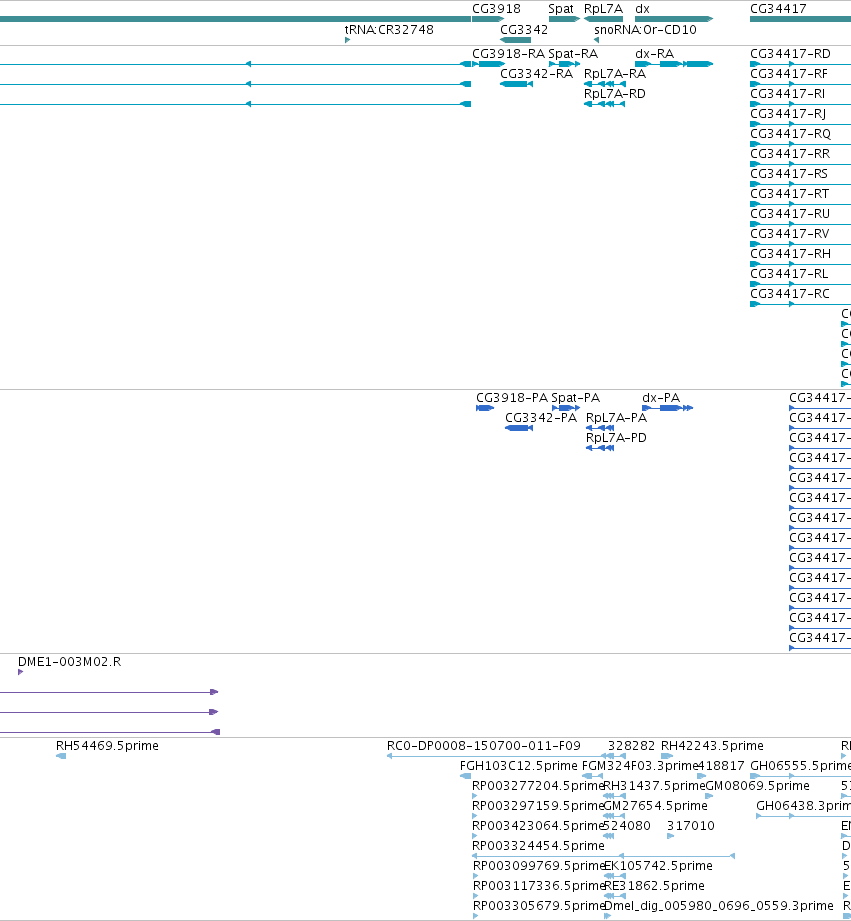Viewport: 851px width, 921px height.
Task: Select transcript CG34417-RQ
Action: point(800,144)
